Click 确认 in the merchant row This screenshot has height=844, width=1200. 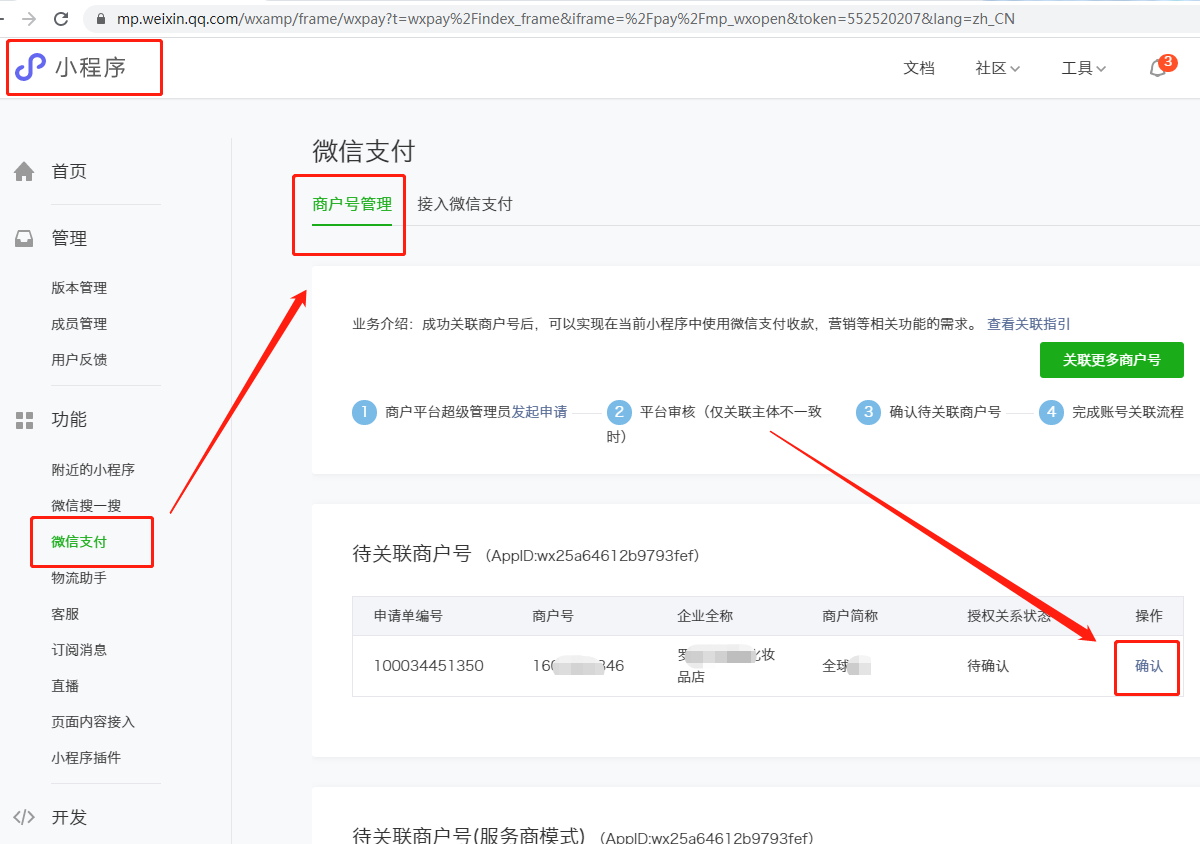point(1149,666)
